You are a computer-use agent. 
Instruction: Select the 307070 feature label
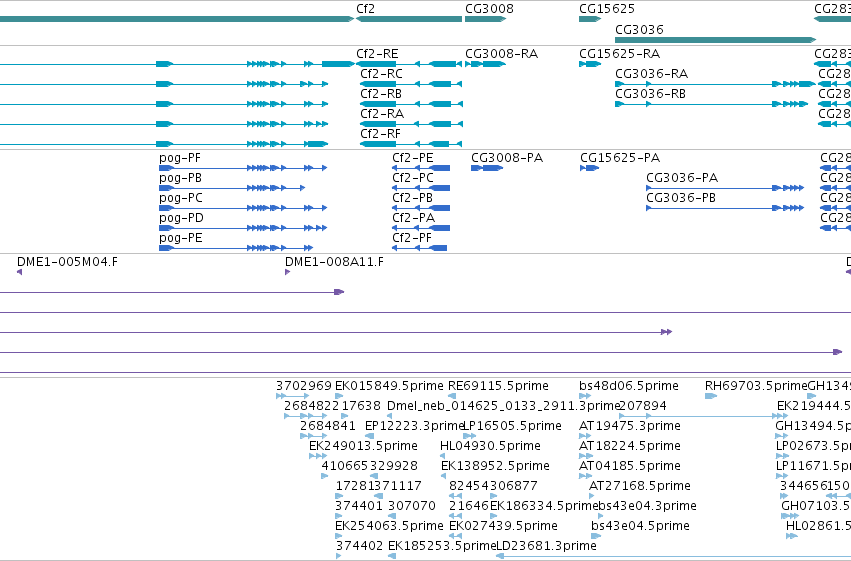(x=412, y=506)
